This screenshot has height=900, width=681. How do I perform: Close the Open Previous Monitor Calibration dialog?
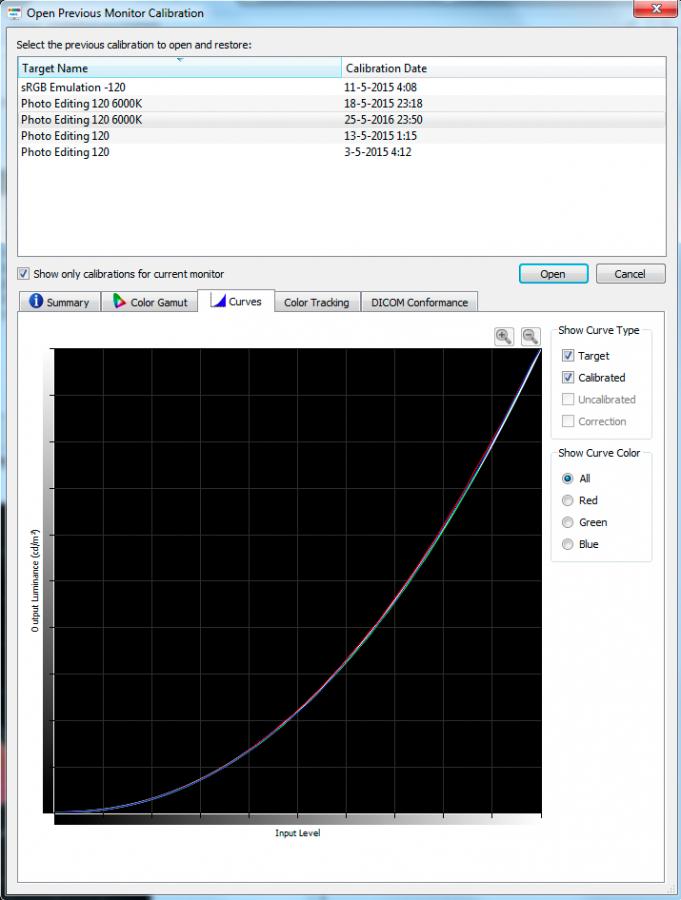point(656,9)
